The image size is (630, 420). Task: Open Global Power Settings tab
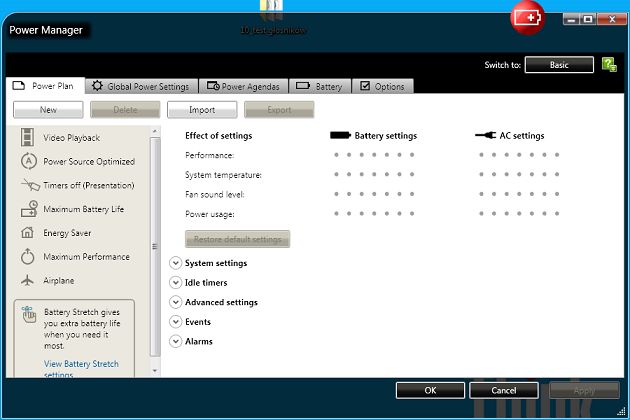[141, 86]
